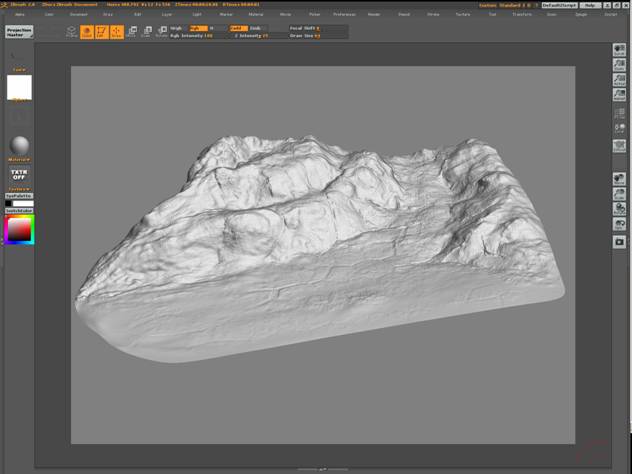Select the Rotate tool in top shelf
Screen dimensions: 632x474
162,32
